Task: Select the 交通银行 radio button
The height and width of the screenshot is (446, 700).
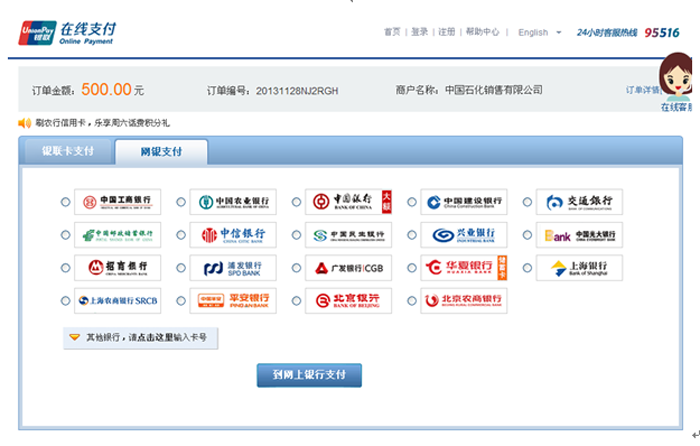Action: (527, 202)
